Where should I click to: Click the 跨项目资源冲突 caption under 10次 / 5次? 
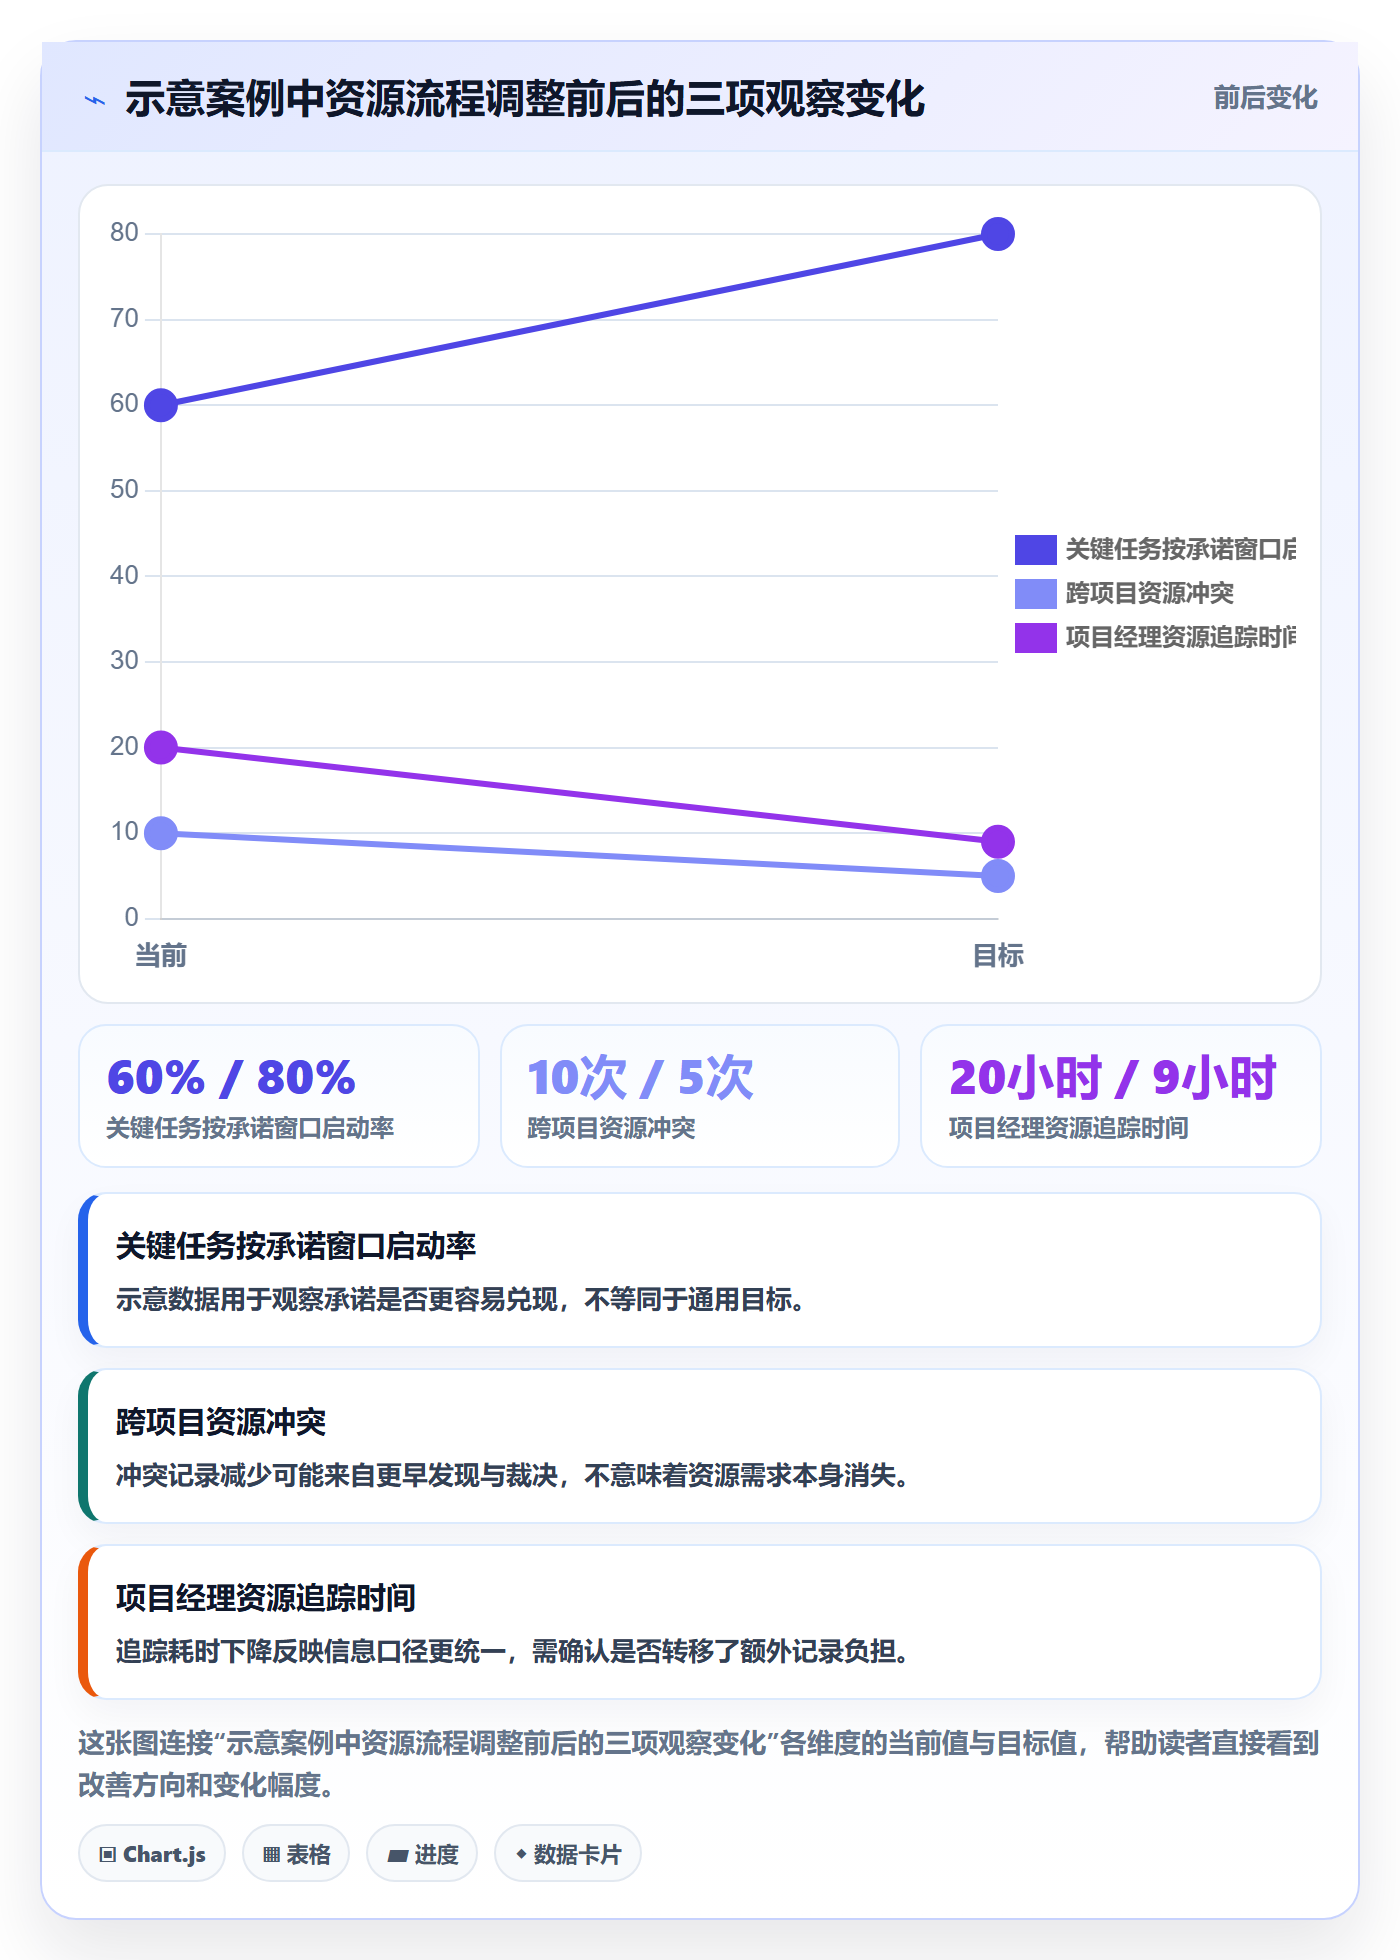[x=611, y=1128]
